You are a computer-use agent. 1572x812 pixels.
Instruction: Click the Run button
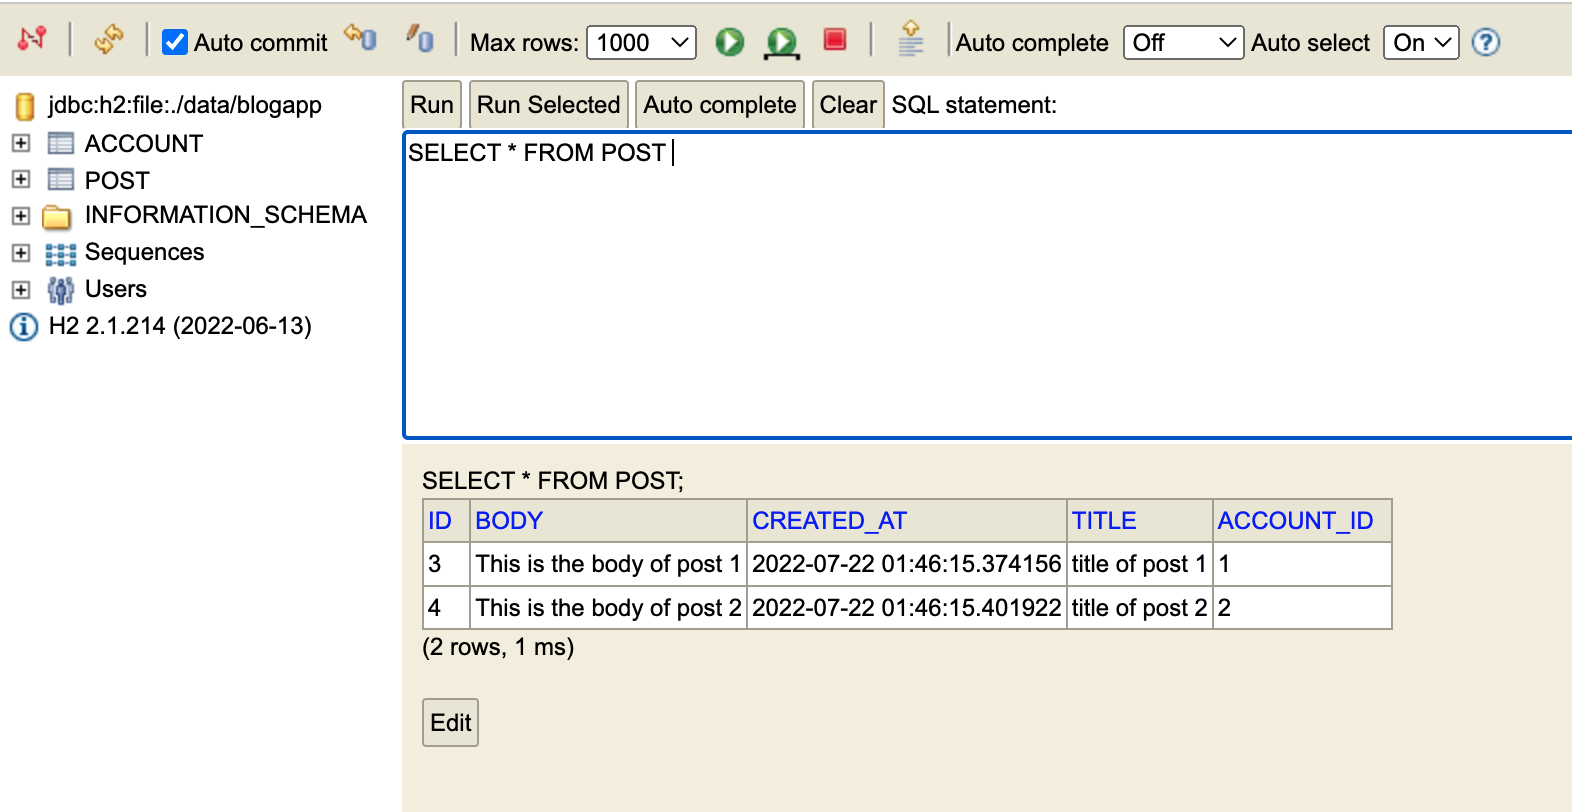point(432,104)
